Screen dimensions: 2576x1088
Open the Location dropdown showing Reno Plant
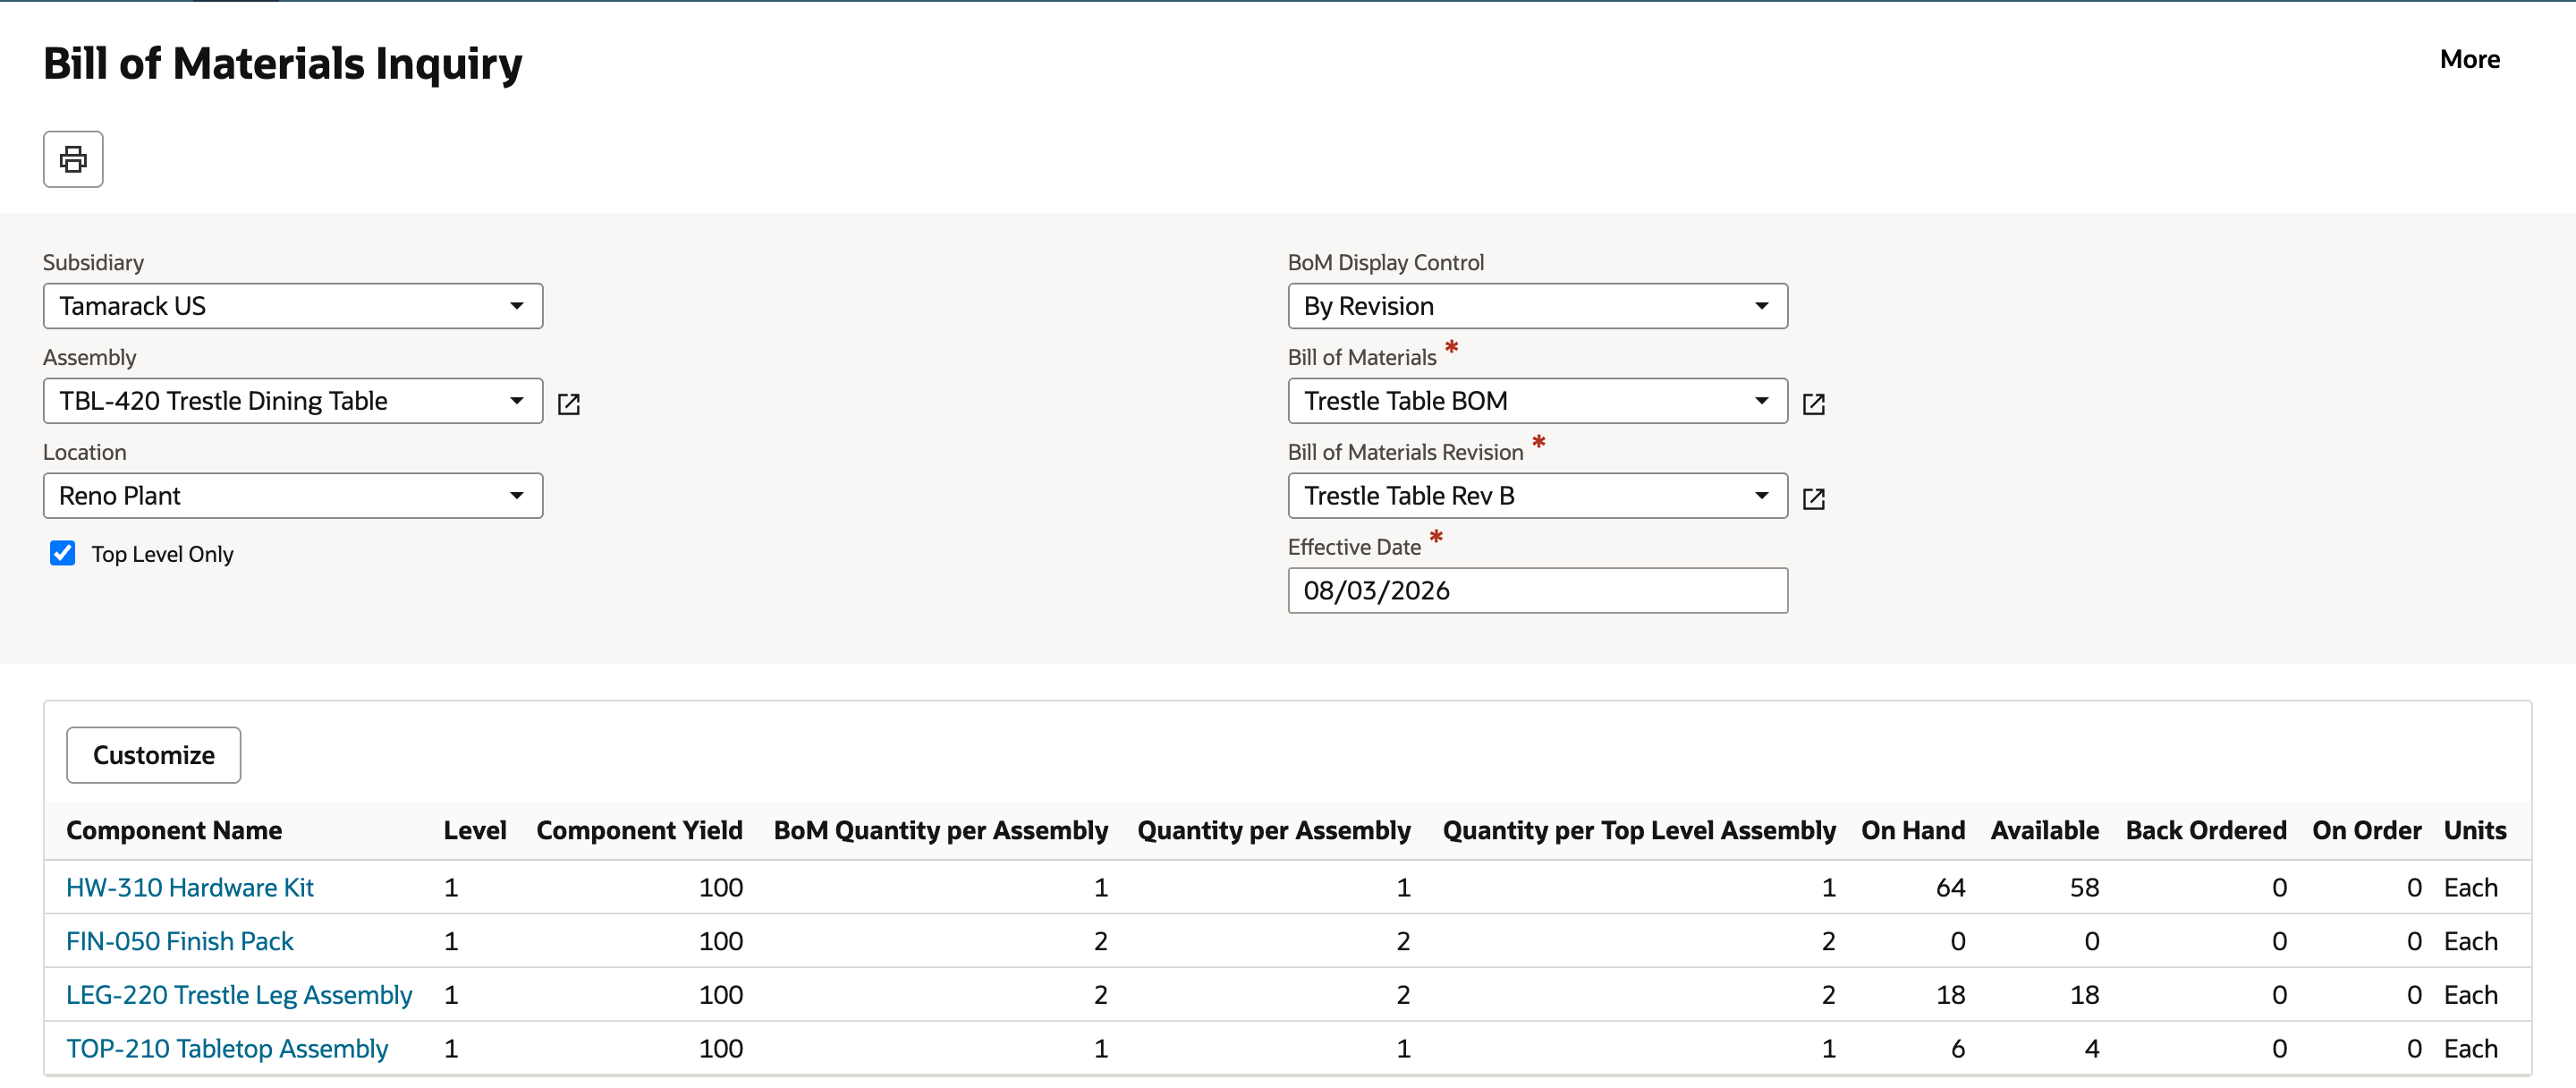point(293,496)
